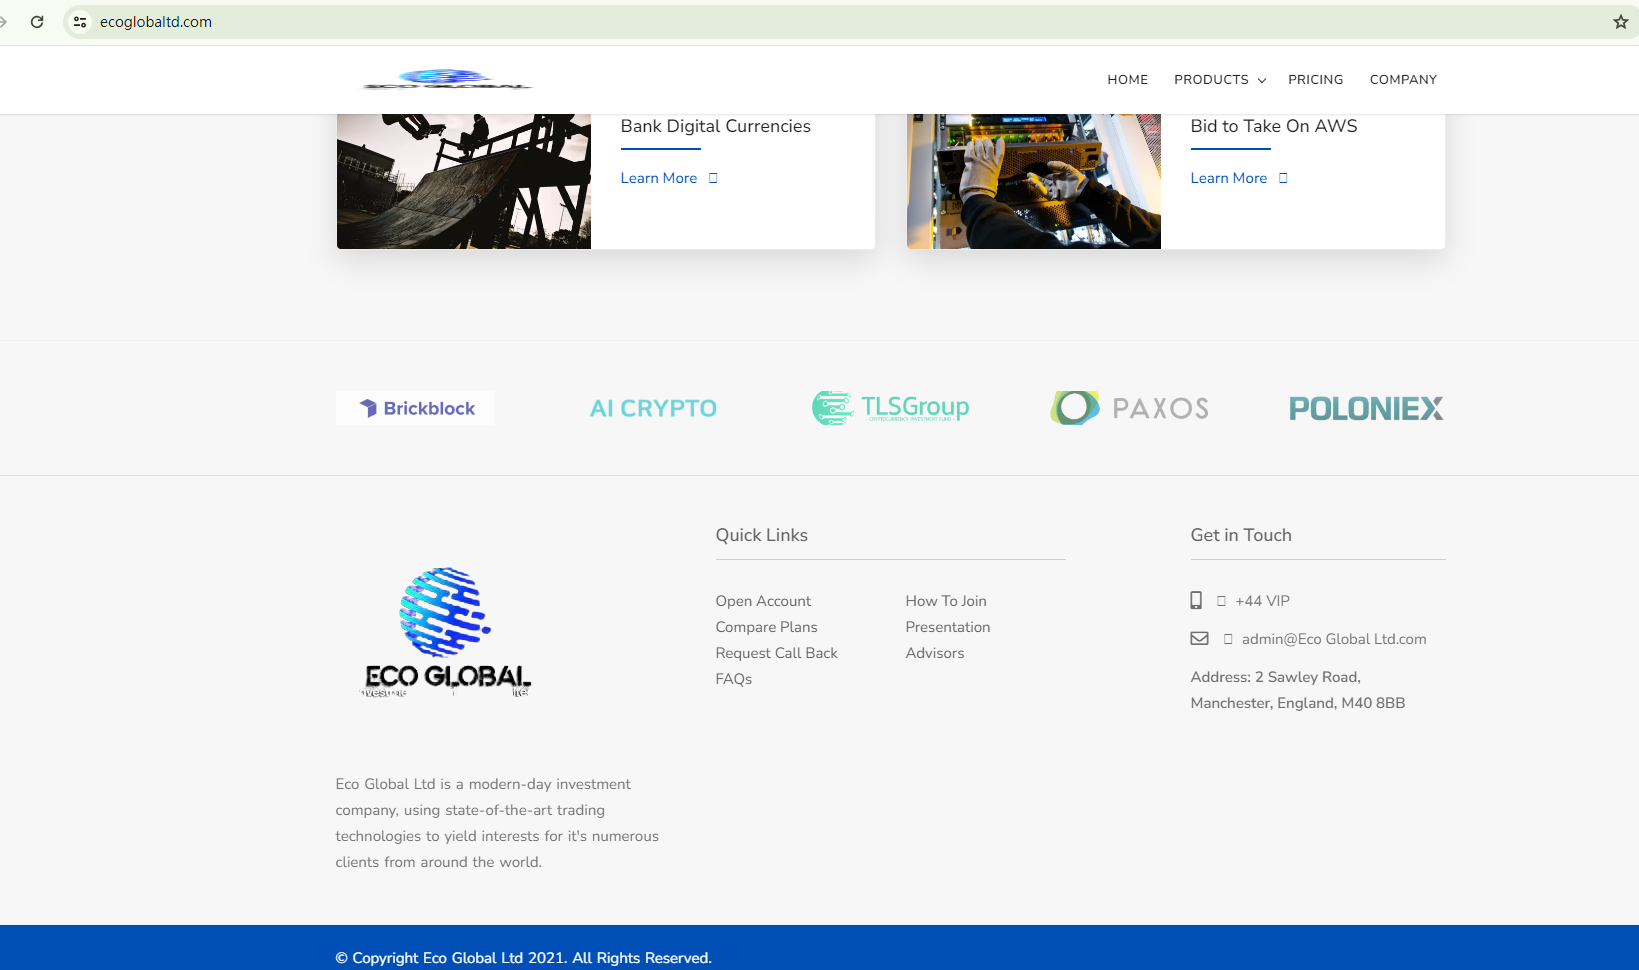
Task: Open the Open Account quick link
Action: coord(763,601)
